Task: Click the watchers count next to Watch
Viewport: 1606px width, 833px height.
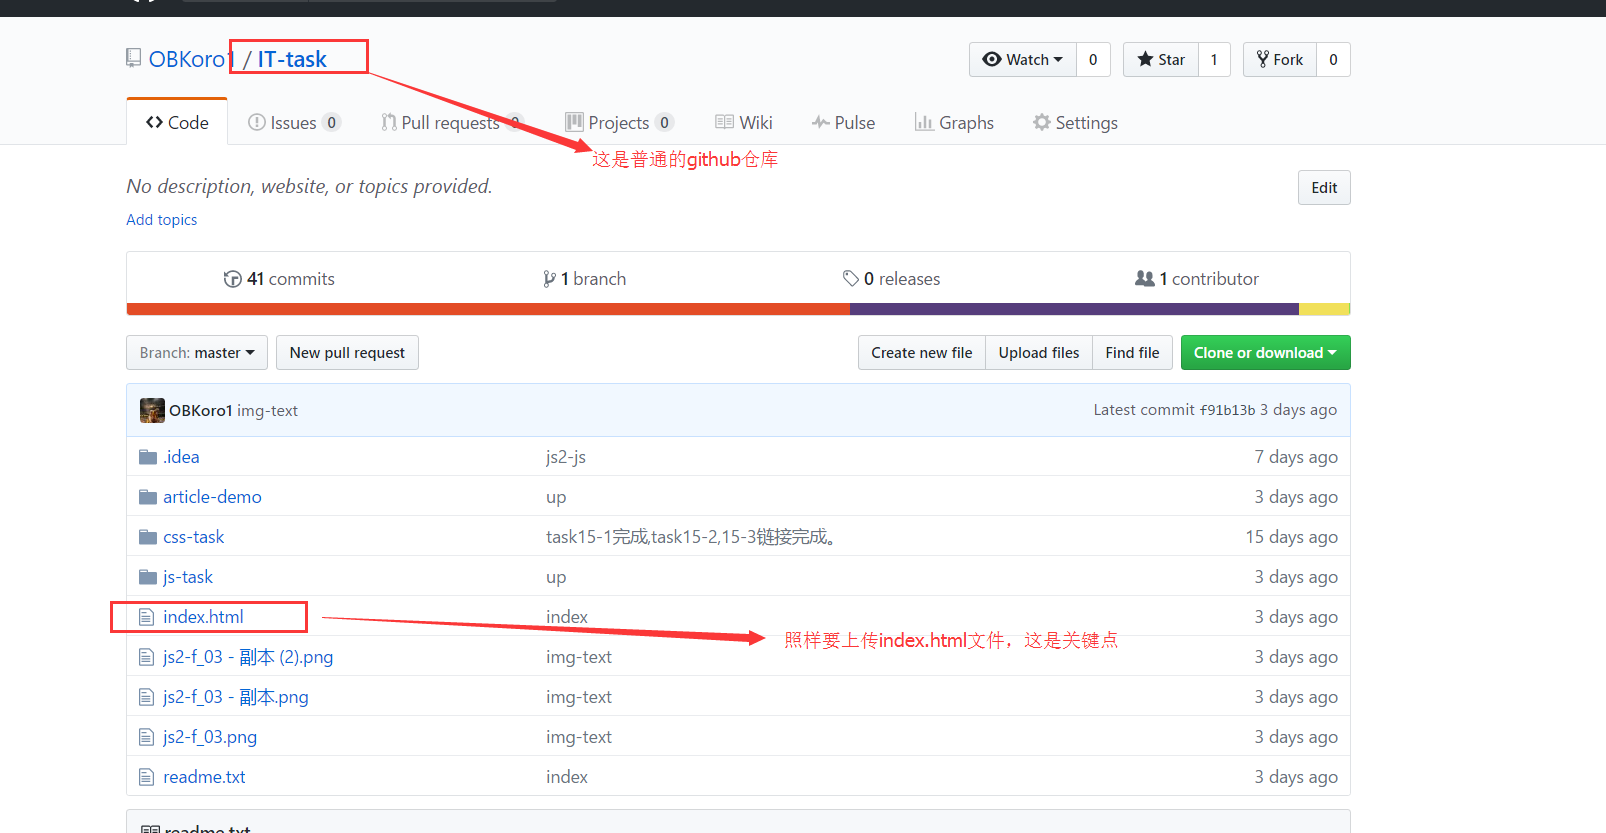Action: [1093, 59]
